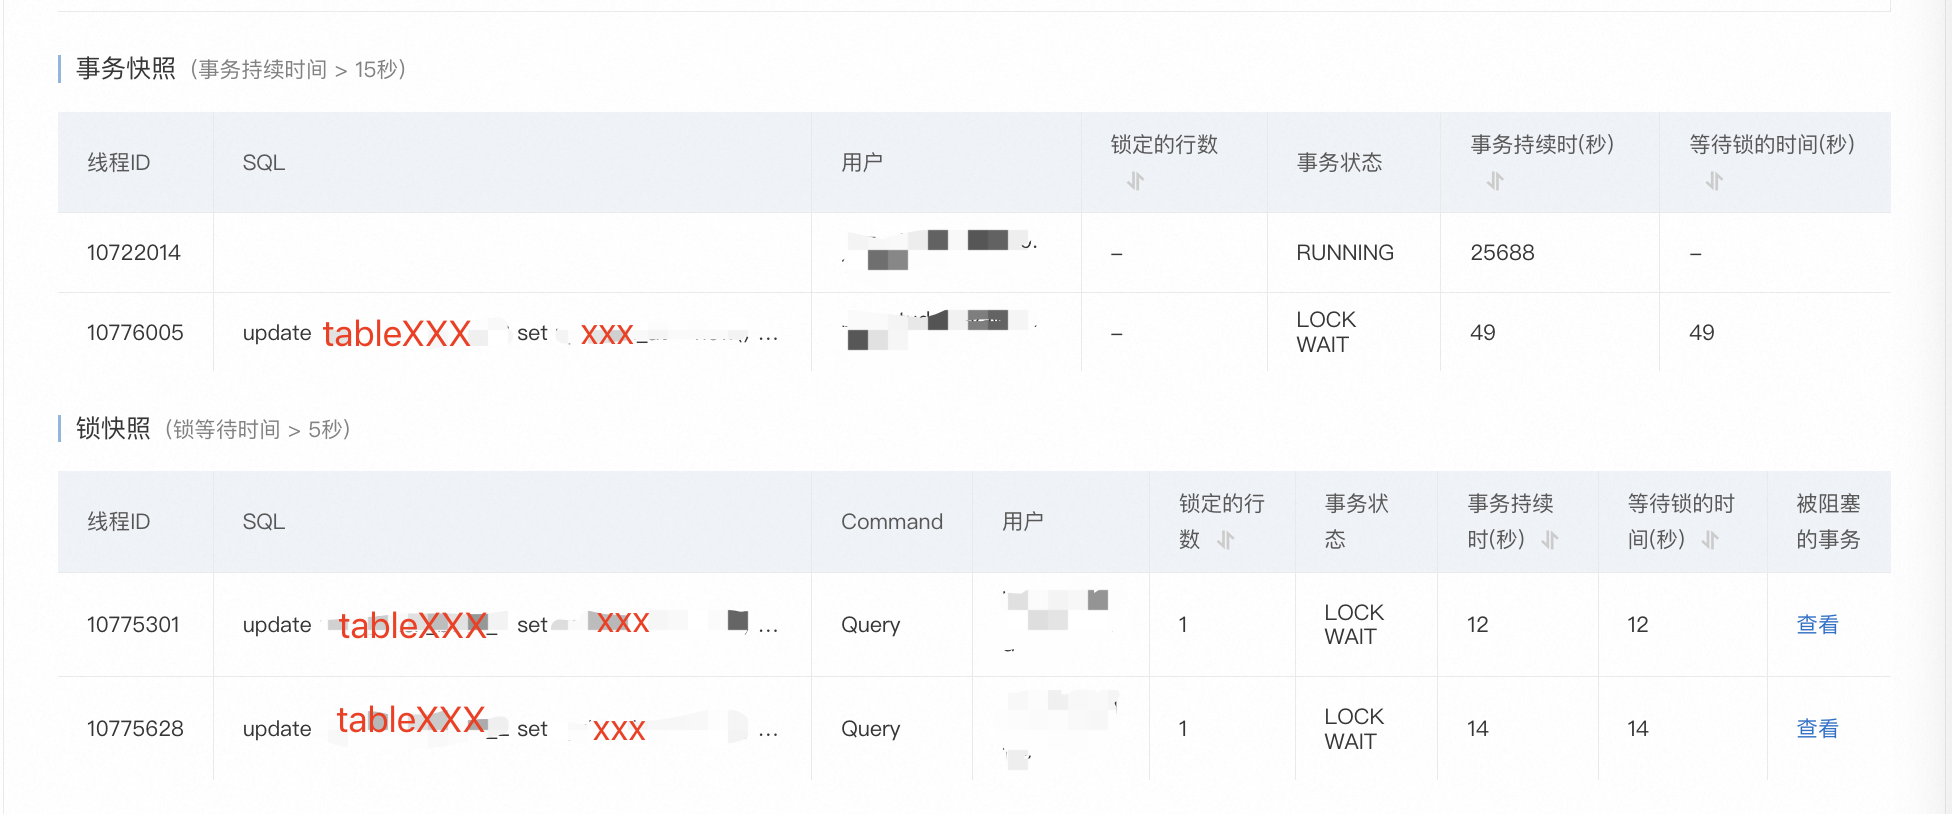Expand truncated SQL of thread 10776005
The image size is (1952, 814).
(x=768, y=335)
